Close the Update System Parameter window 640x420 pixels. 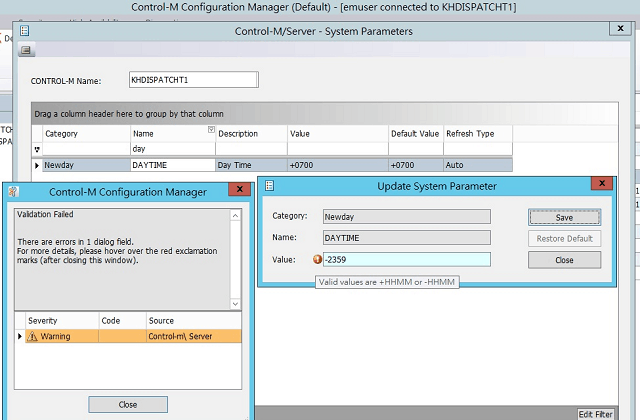pos(602,183)
